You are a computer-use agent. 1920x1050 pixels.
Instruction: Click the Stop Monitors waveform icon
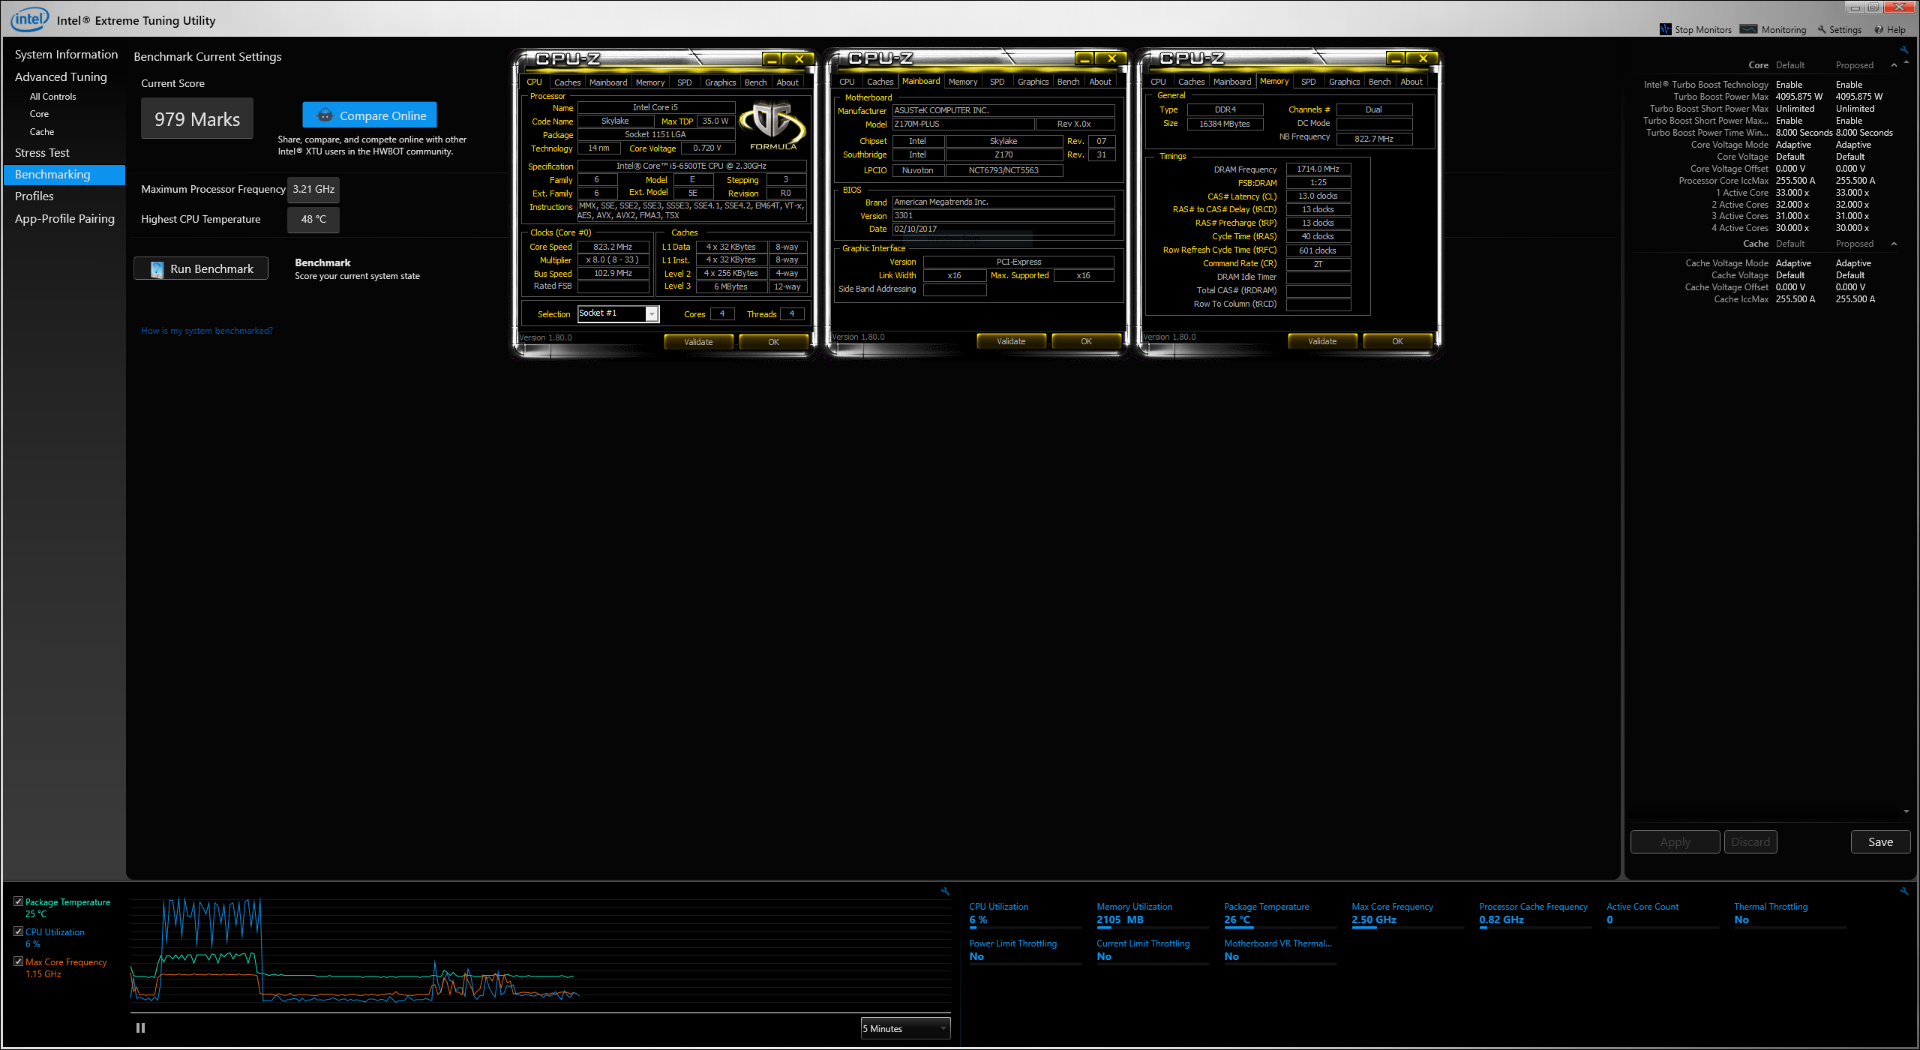[x=1666, y=29]
